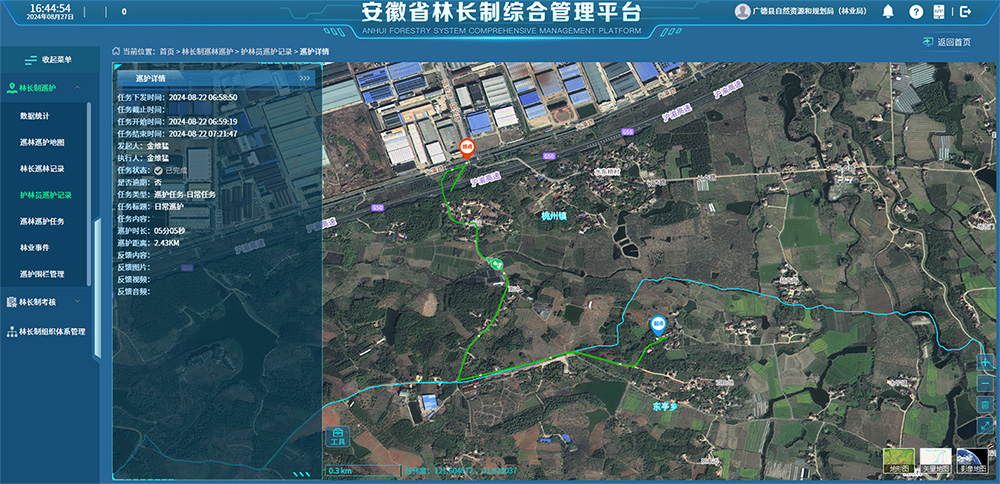
Task: Click the mobile APP icon in header
Action: pyautogui.click(x=941, y=12)
